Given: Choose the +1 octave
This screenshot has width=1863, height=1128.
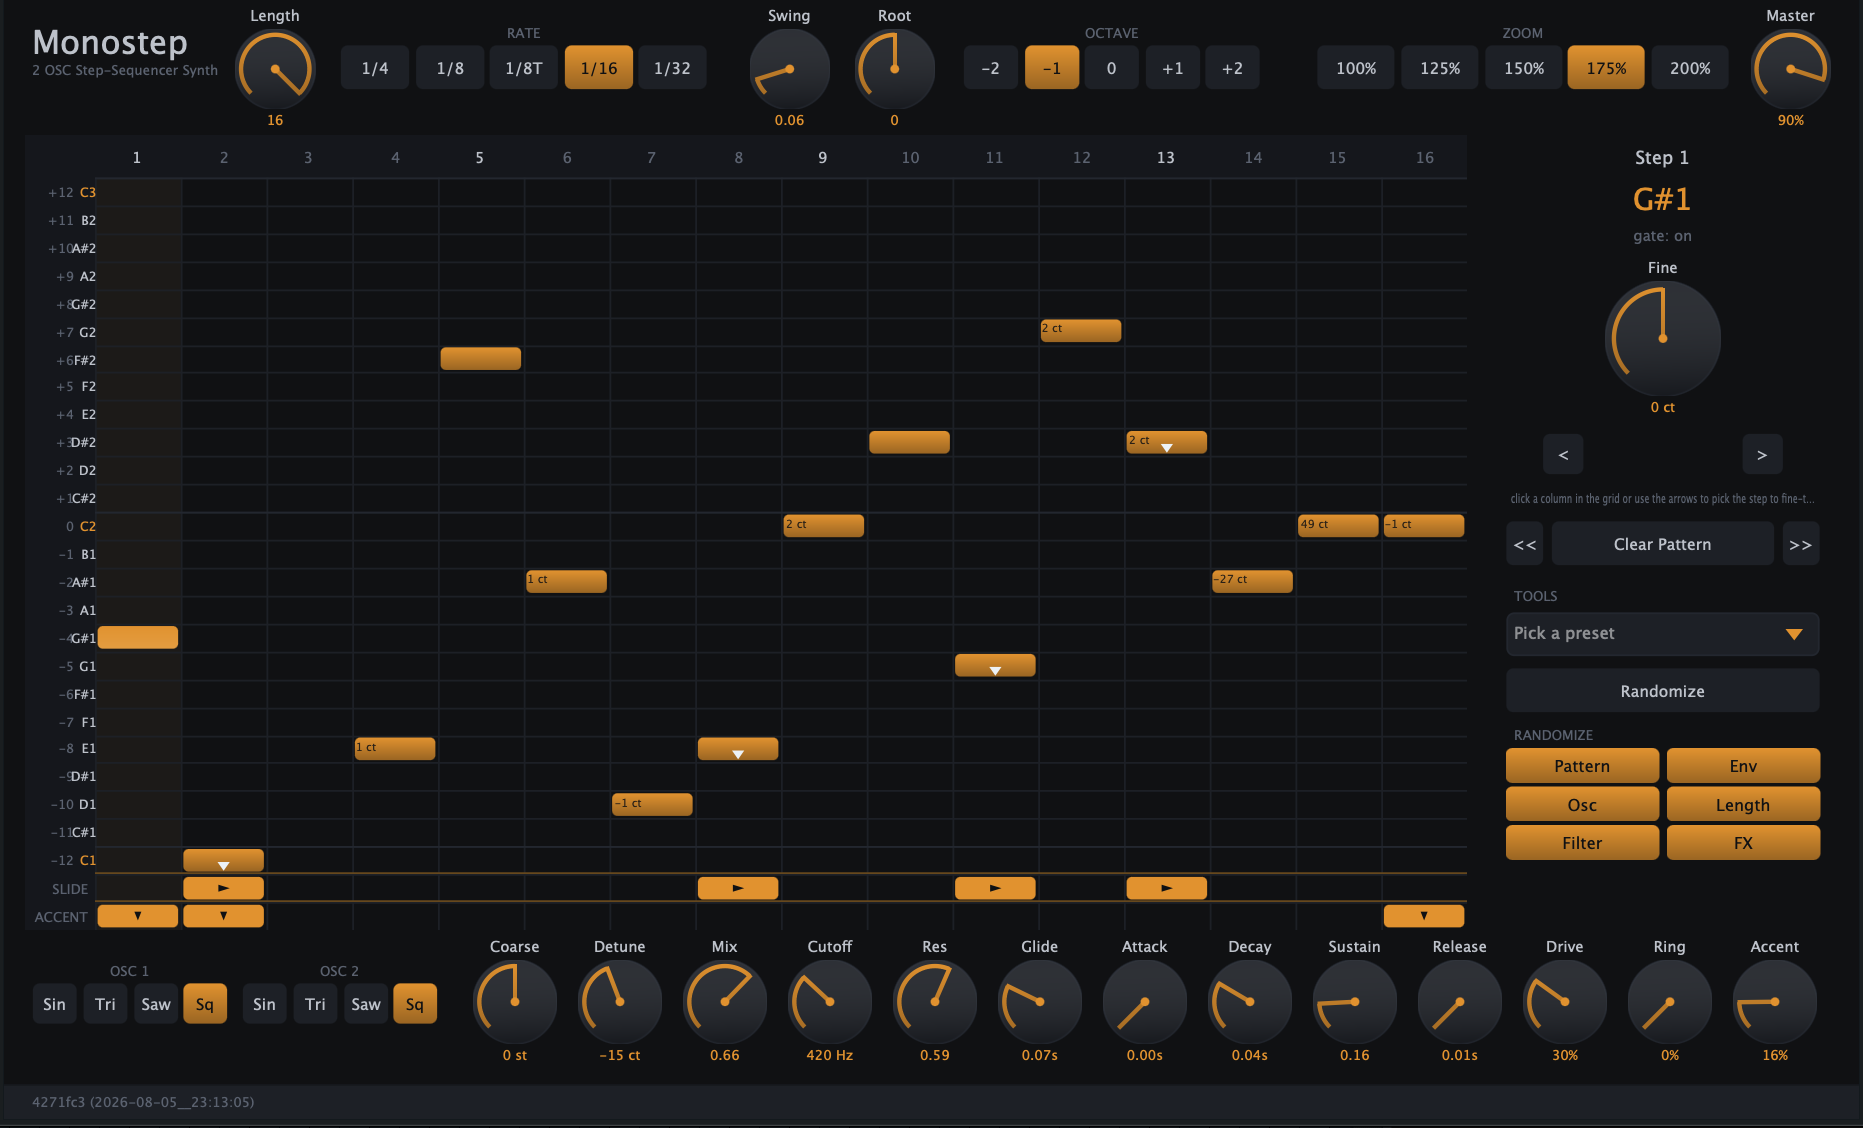Looking at the screenshot, I should (x=1173, y=68).
